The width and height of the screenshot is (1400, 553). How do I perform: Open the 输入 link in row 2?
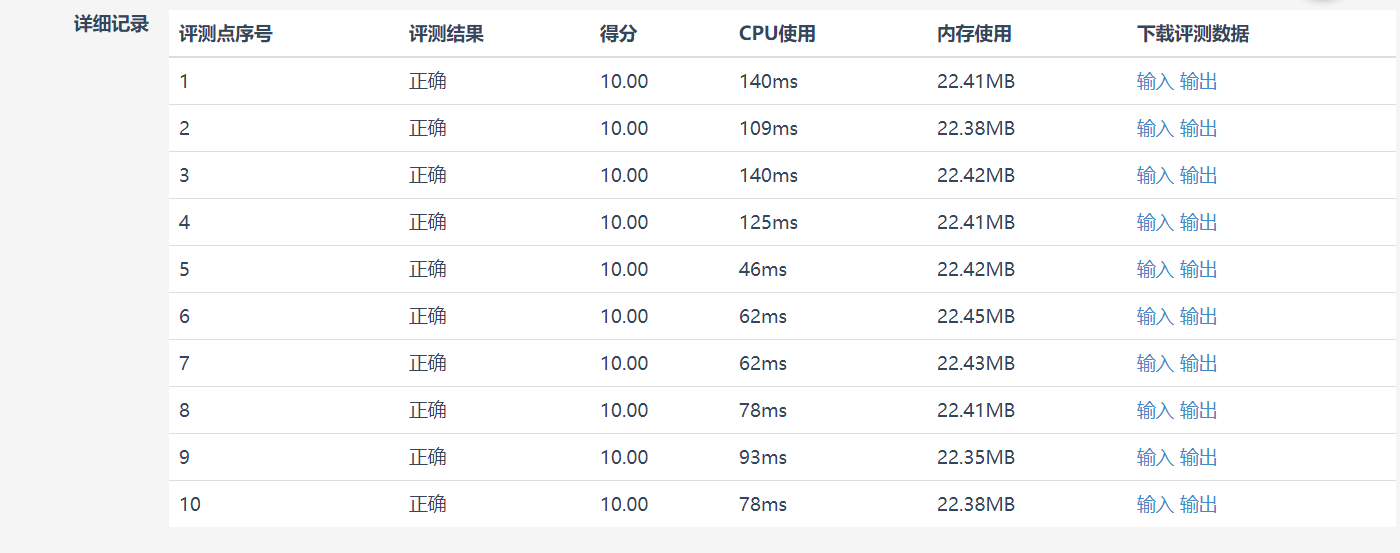(x=1154, y=129)
